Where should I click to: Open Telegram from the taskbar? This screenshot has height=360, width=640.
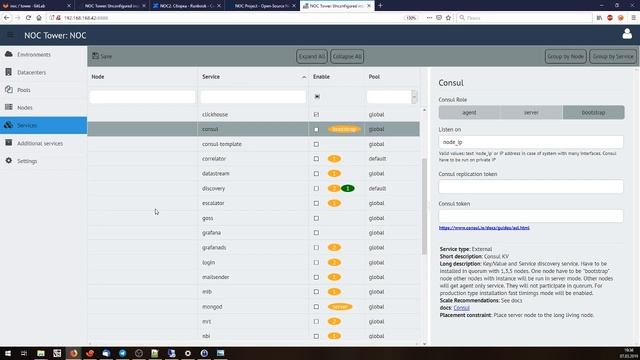[x=122, y=353]
